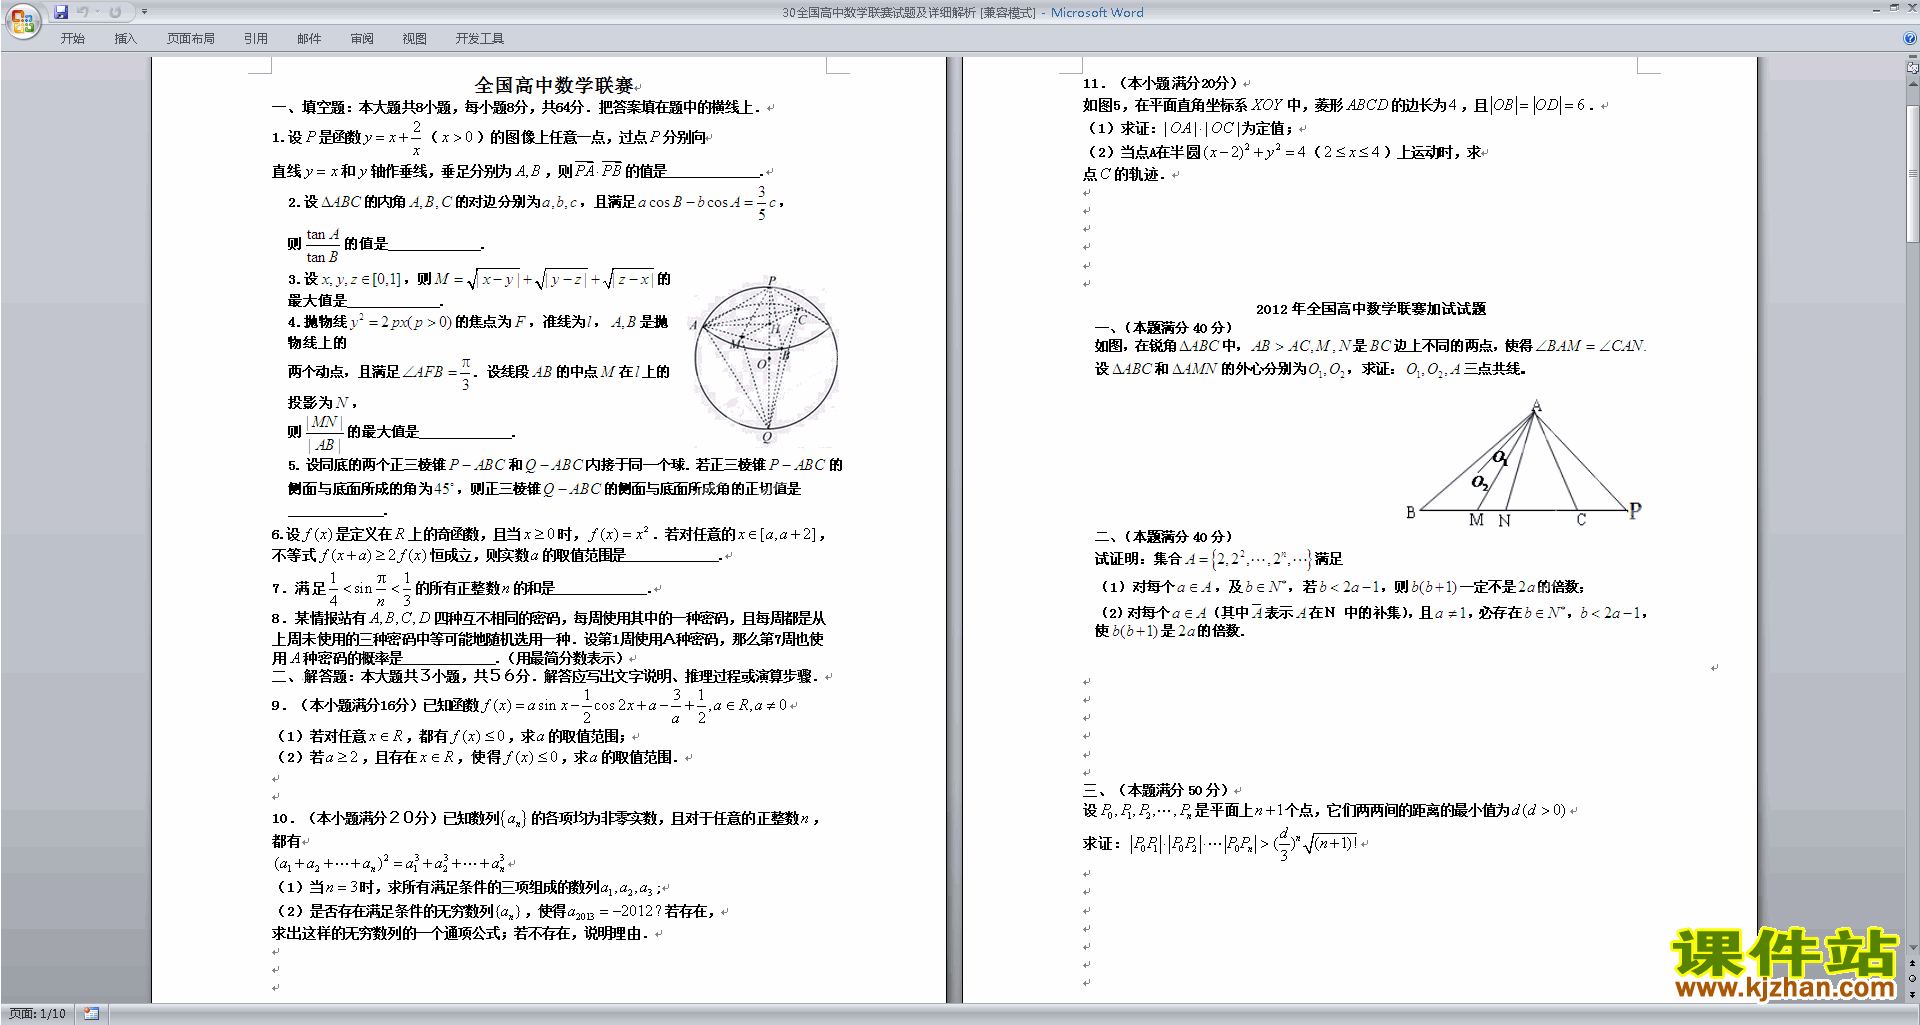Open the 审阅 ribbon tab
The width and height of the screenshot is (1920, 1025).
coord(362,39)
